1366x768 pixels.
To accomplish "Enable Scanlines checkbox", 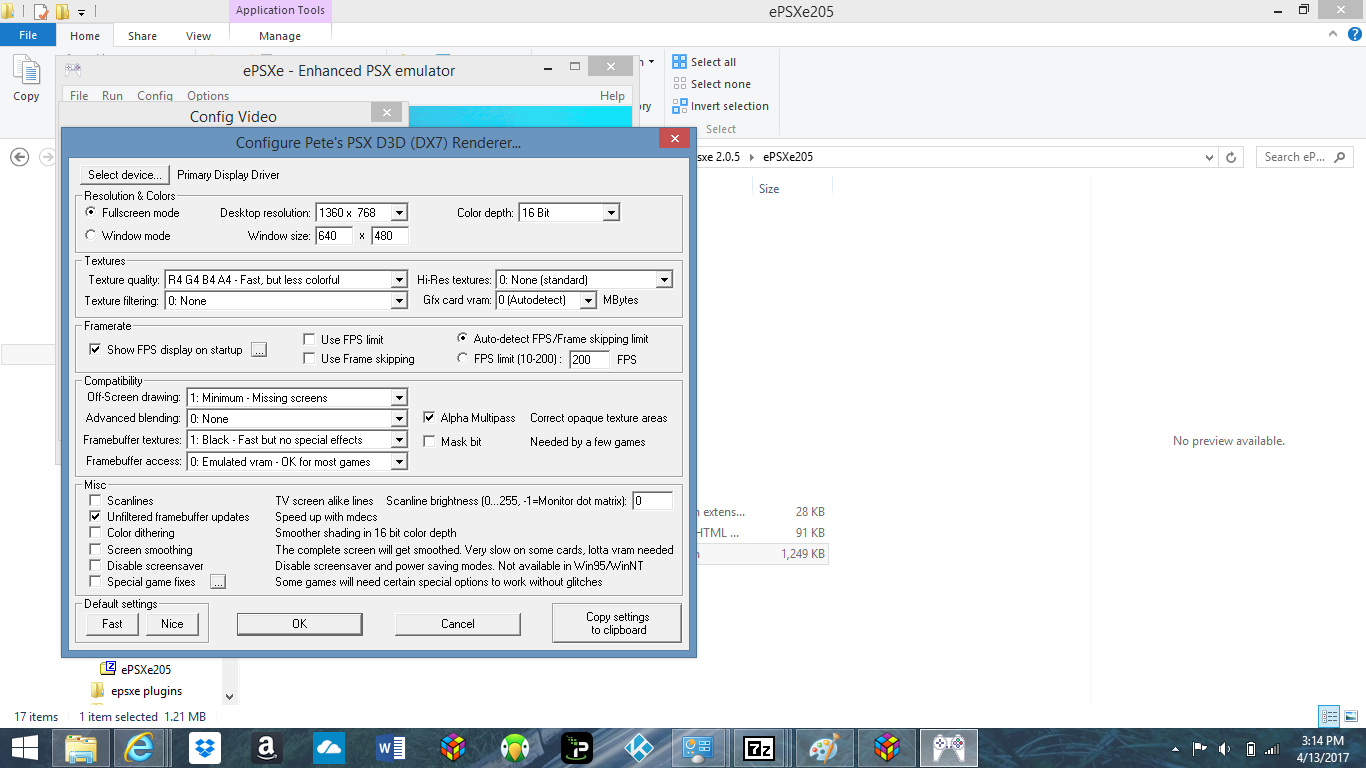I will coord(95,501).
